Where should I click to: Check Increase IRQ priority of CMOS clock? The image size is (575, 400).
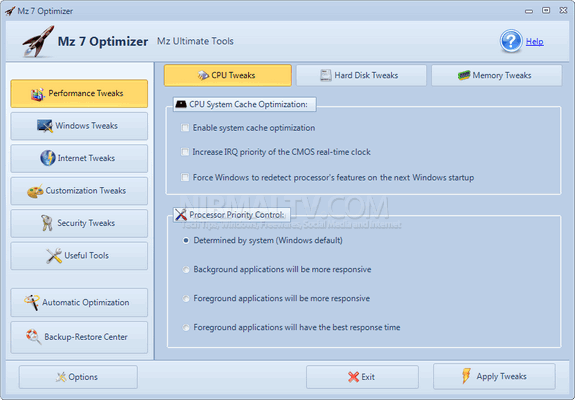point(185,152)
